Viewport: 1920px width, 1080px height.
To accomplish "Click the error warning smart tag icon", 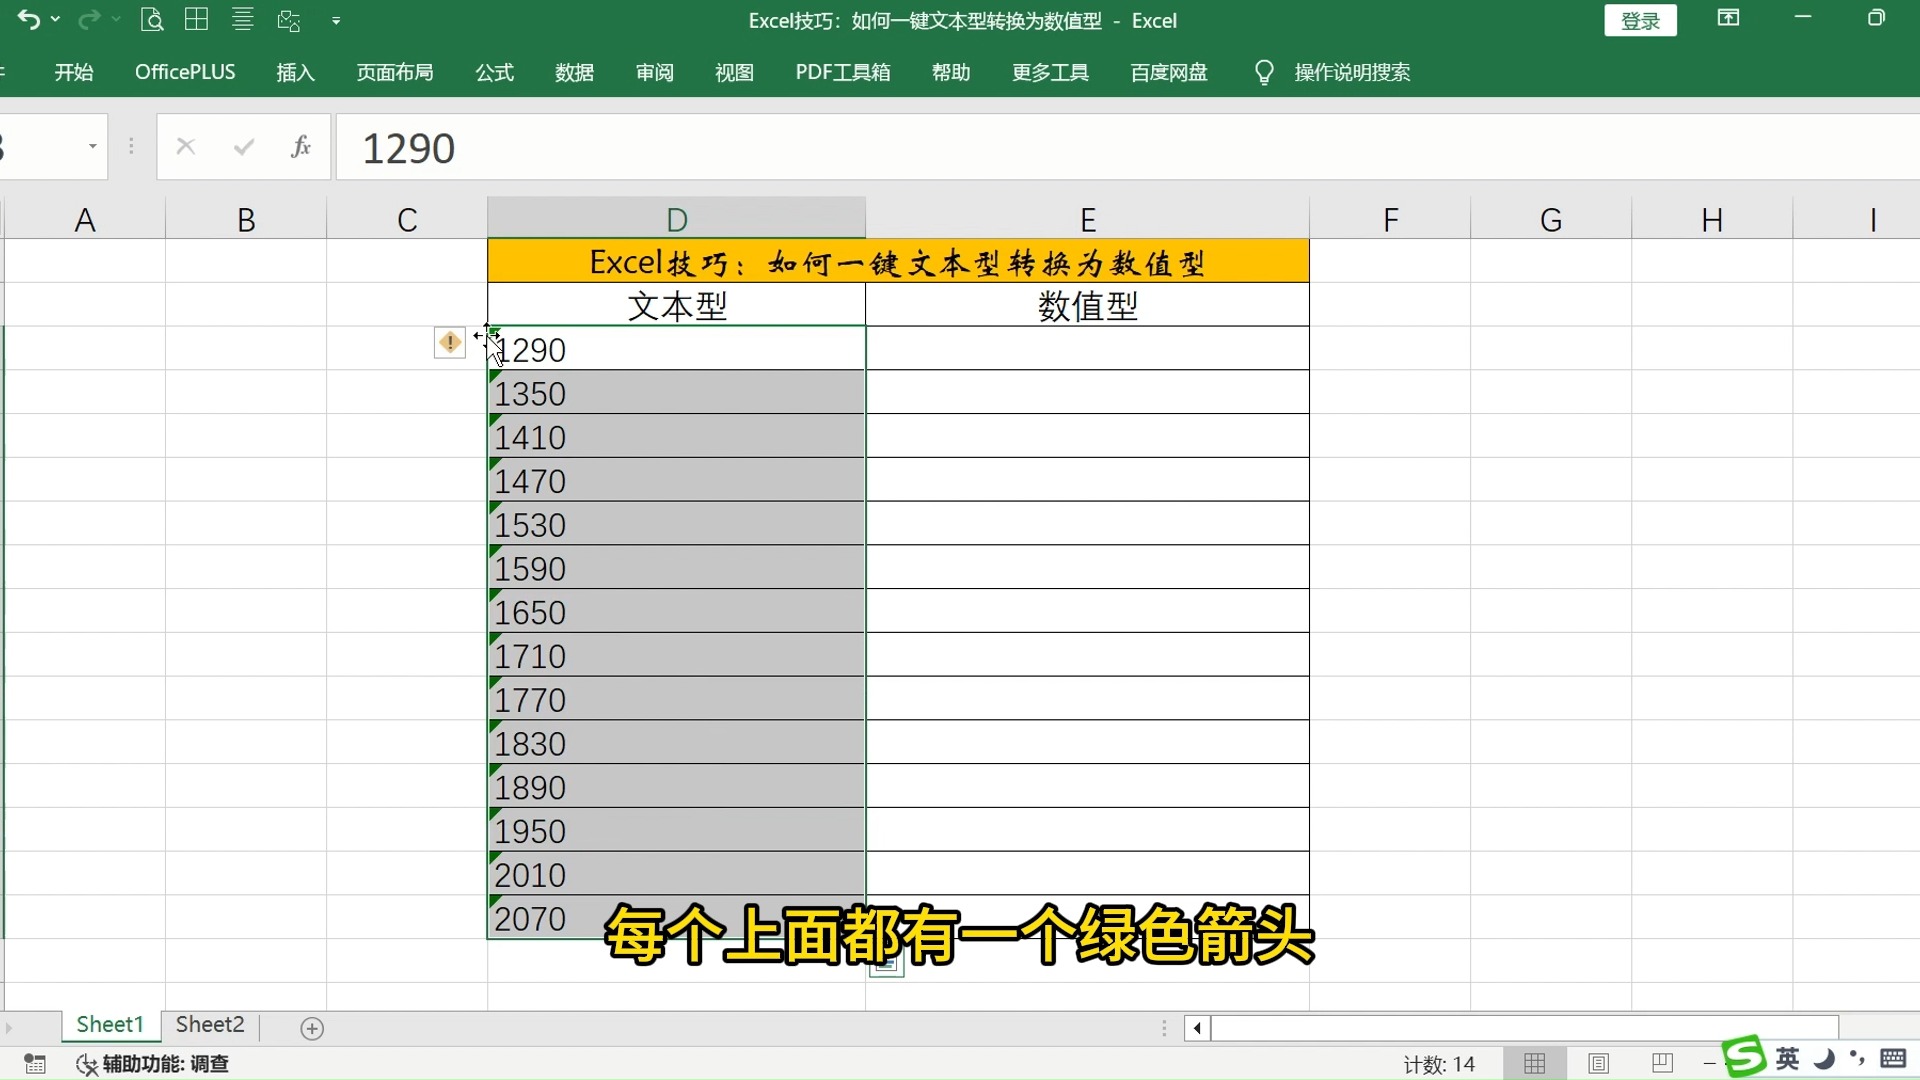I will (x=450, y=342).
